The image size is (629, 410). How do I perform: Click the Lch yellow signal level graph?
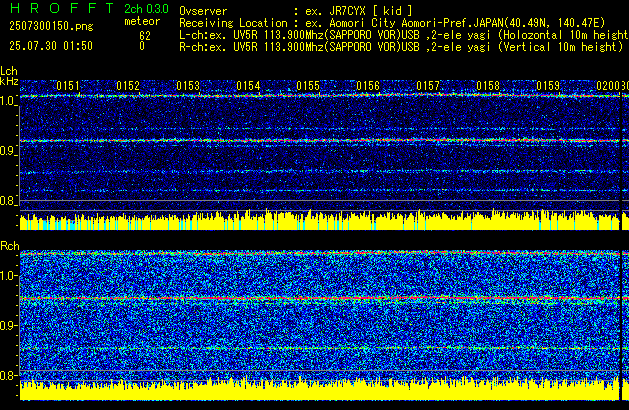click(x=320, y=220)
